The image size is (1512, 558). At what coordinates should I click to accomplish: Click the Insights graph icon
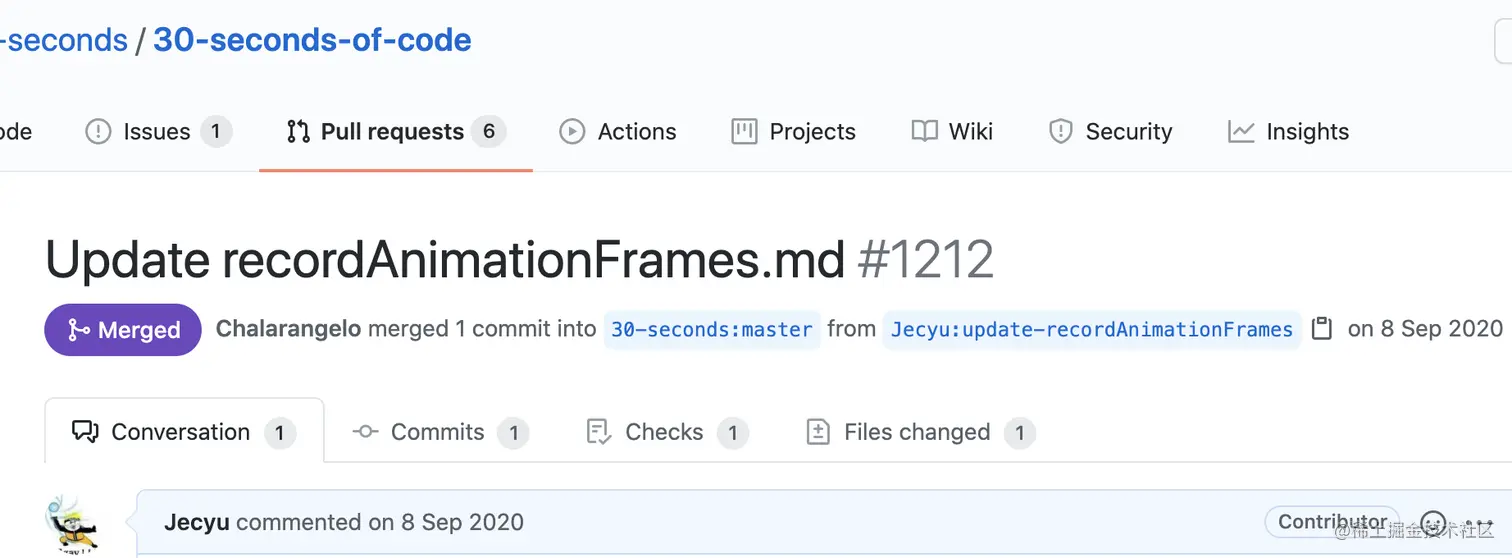pos(1241,132)
